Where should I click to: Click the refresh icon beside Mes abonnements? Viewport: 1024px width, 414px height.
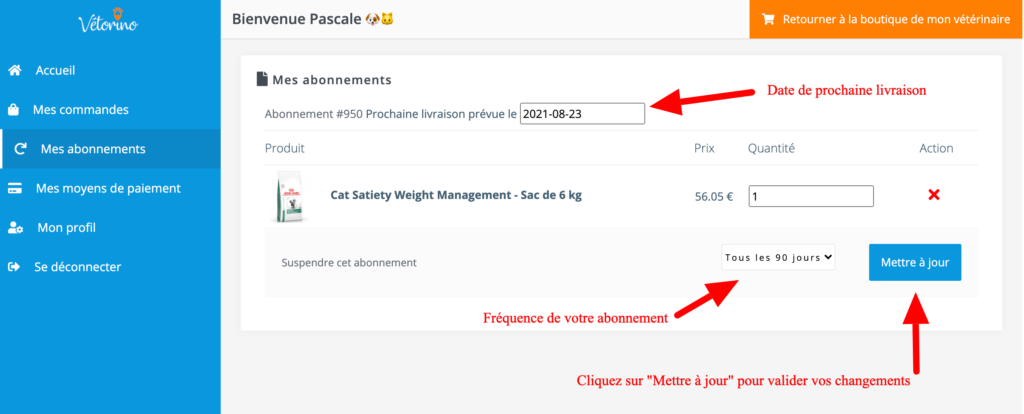pos(20,149)
